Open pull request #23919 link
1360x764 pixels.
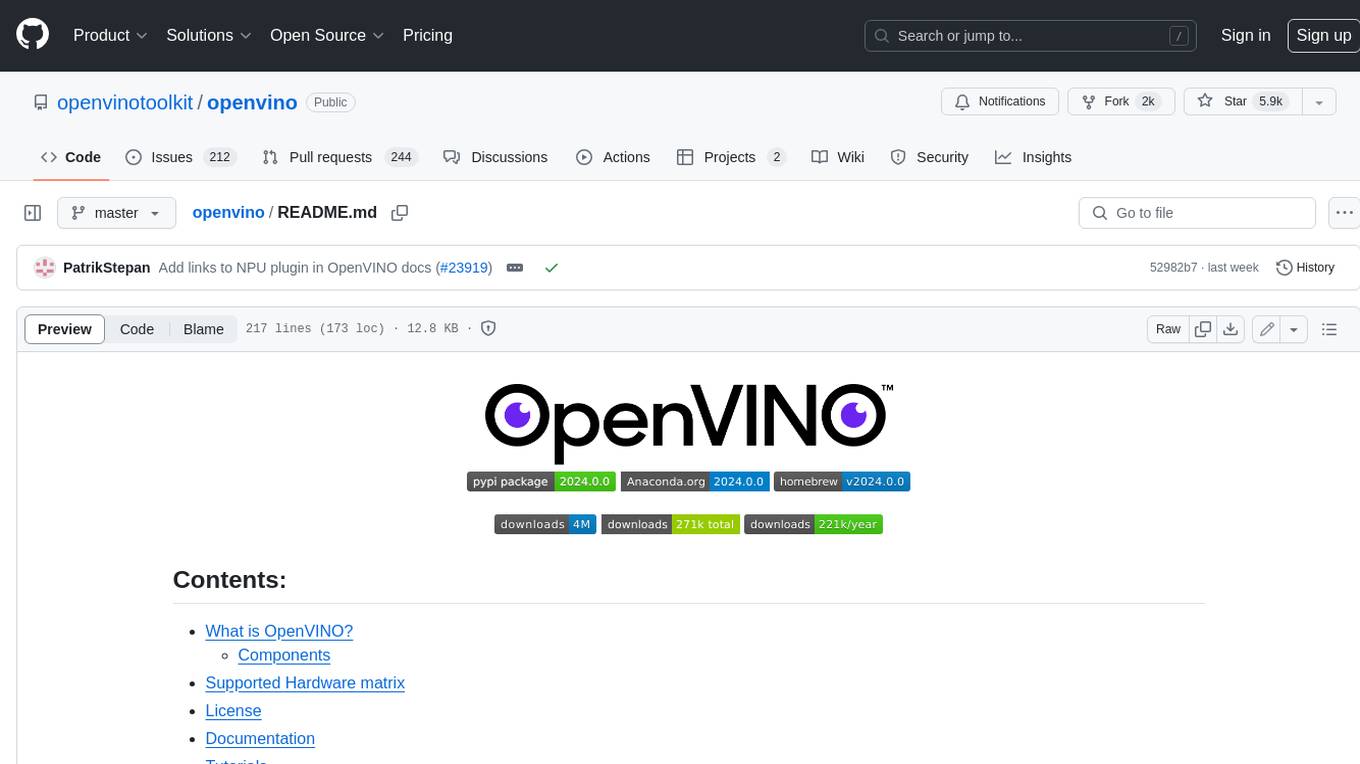[x=464, y=268]
